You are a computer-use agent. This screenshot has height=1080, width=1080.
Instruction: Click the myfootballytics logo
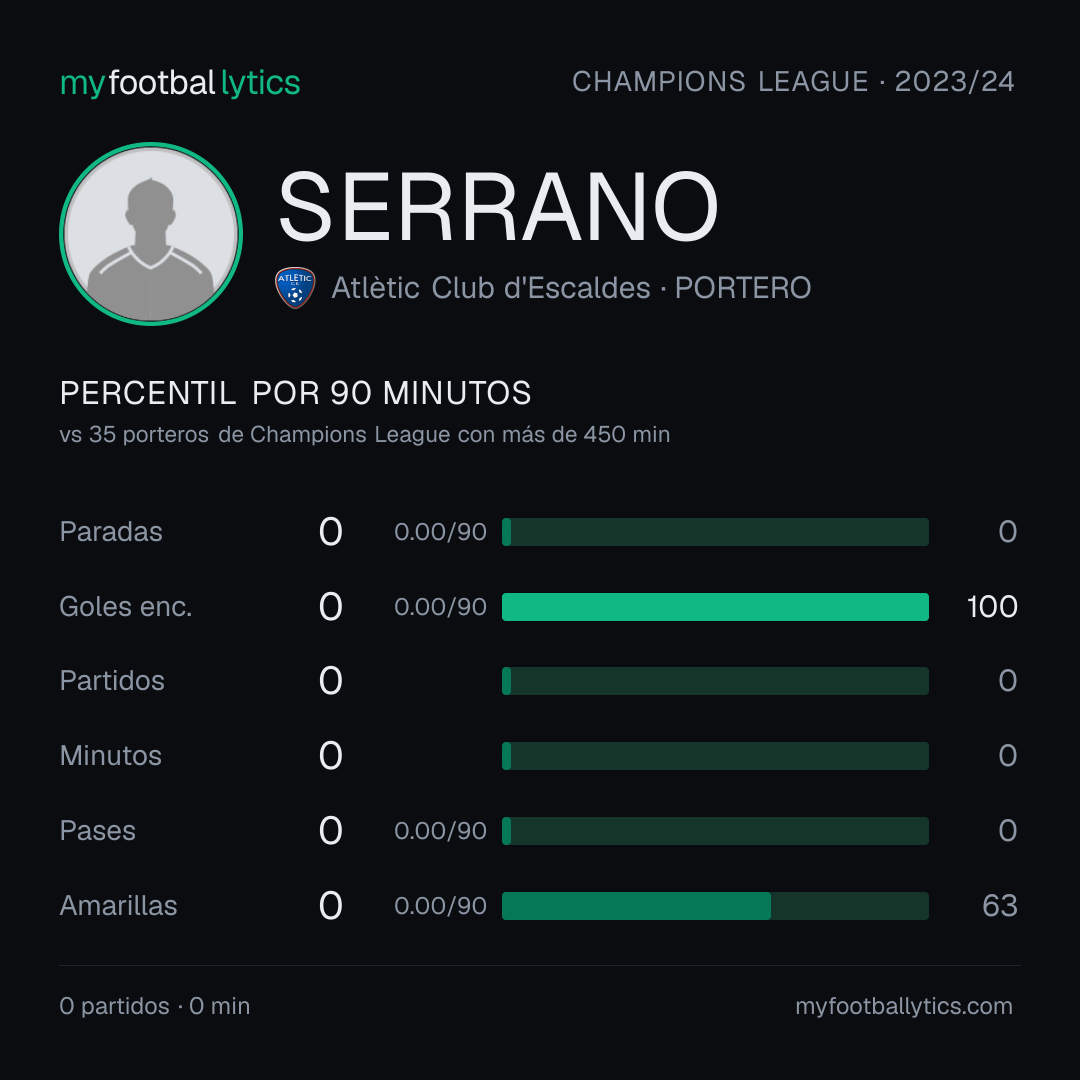point(180,83)
